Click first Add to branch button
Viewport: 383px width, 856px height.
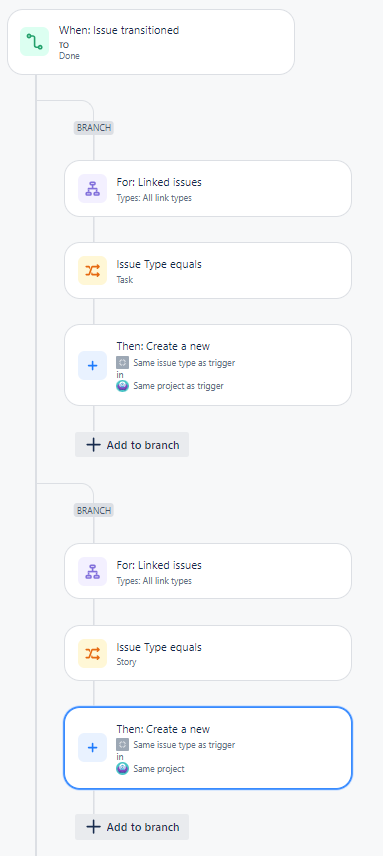coord(132,445)
